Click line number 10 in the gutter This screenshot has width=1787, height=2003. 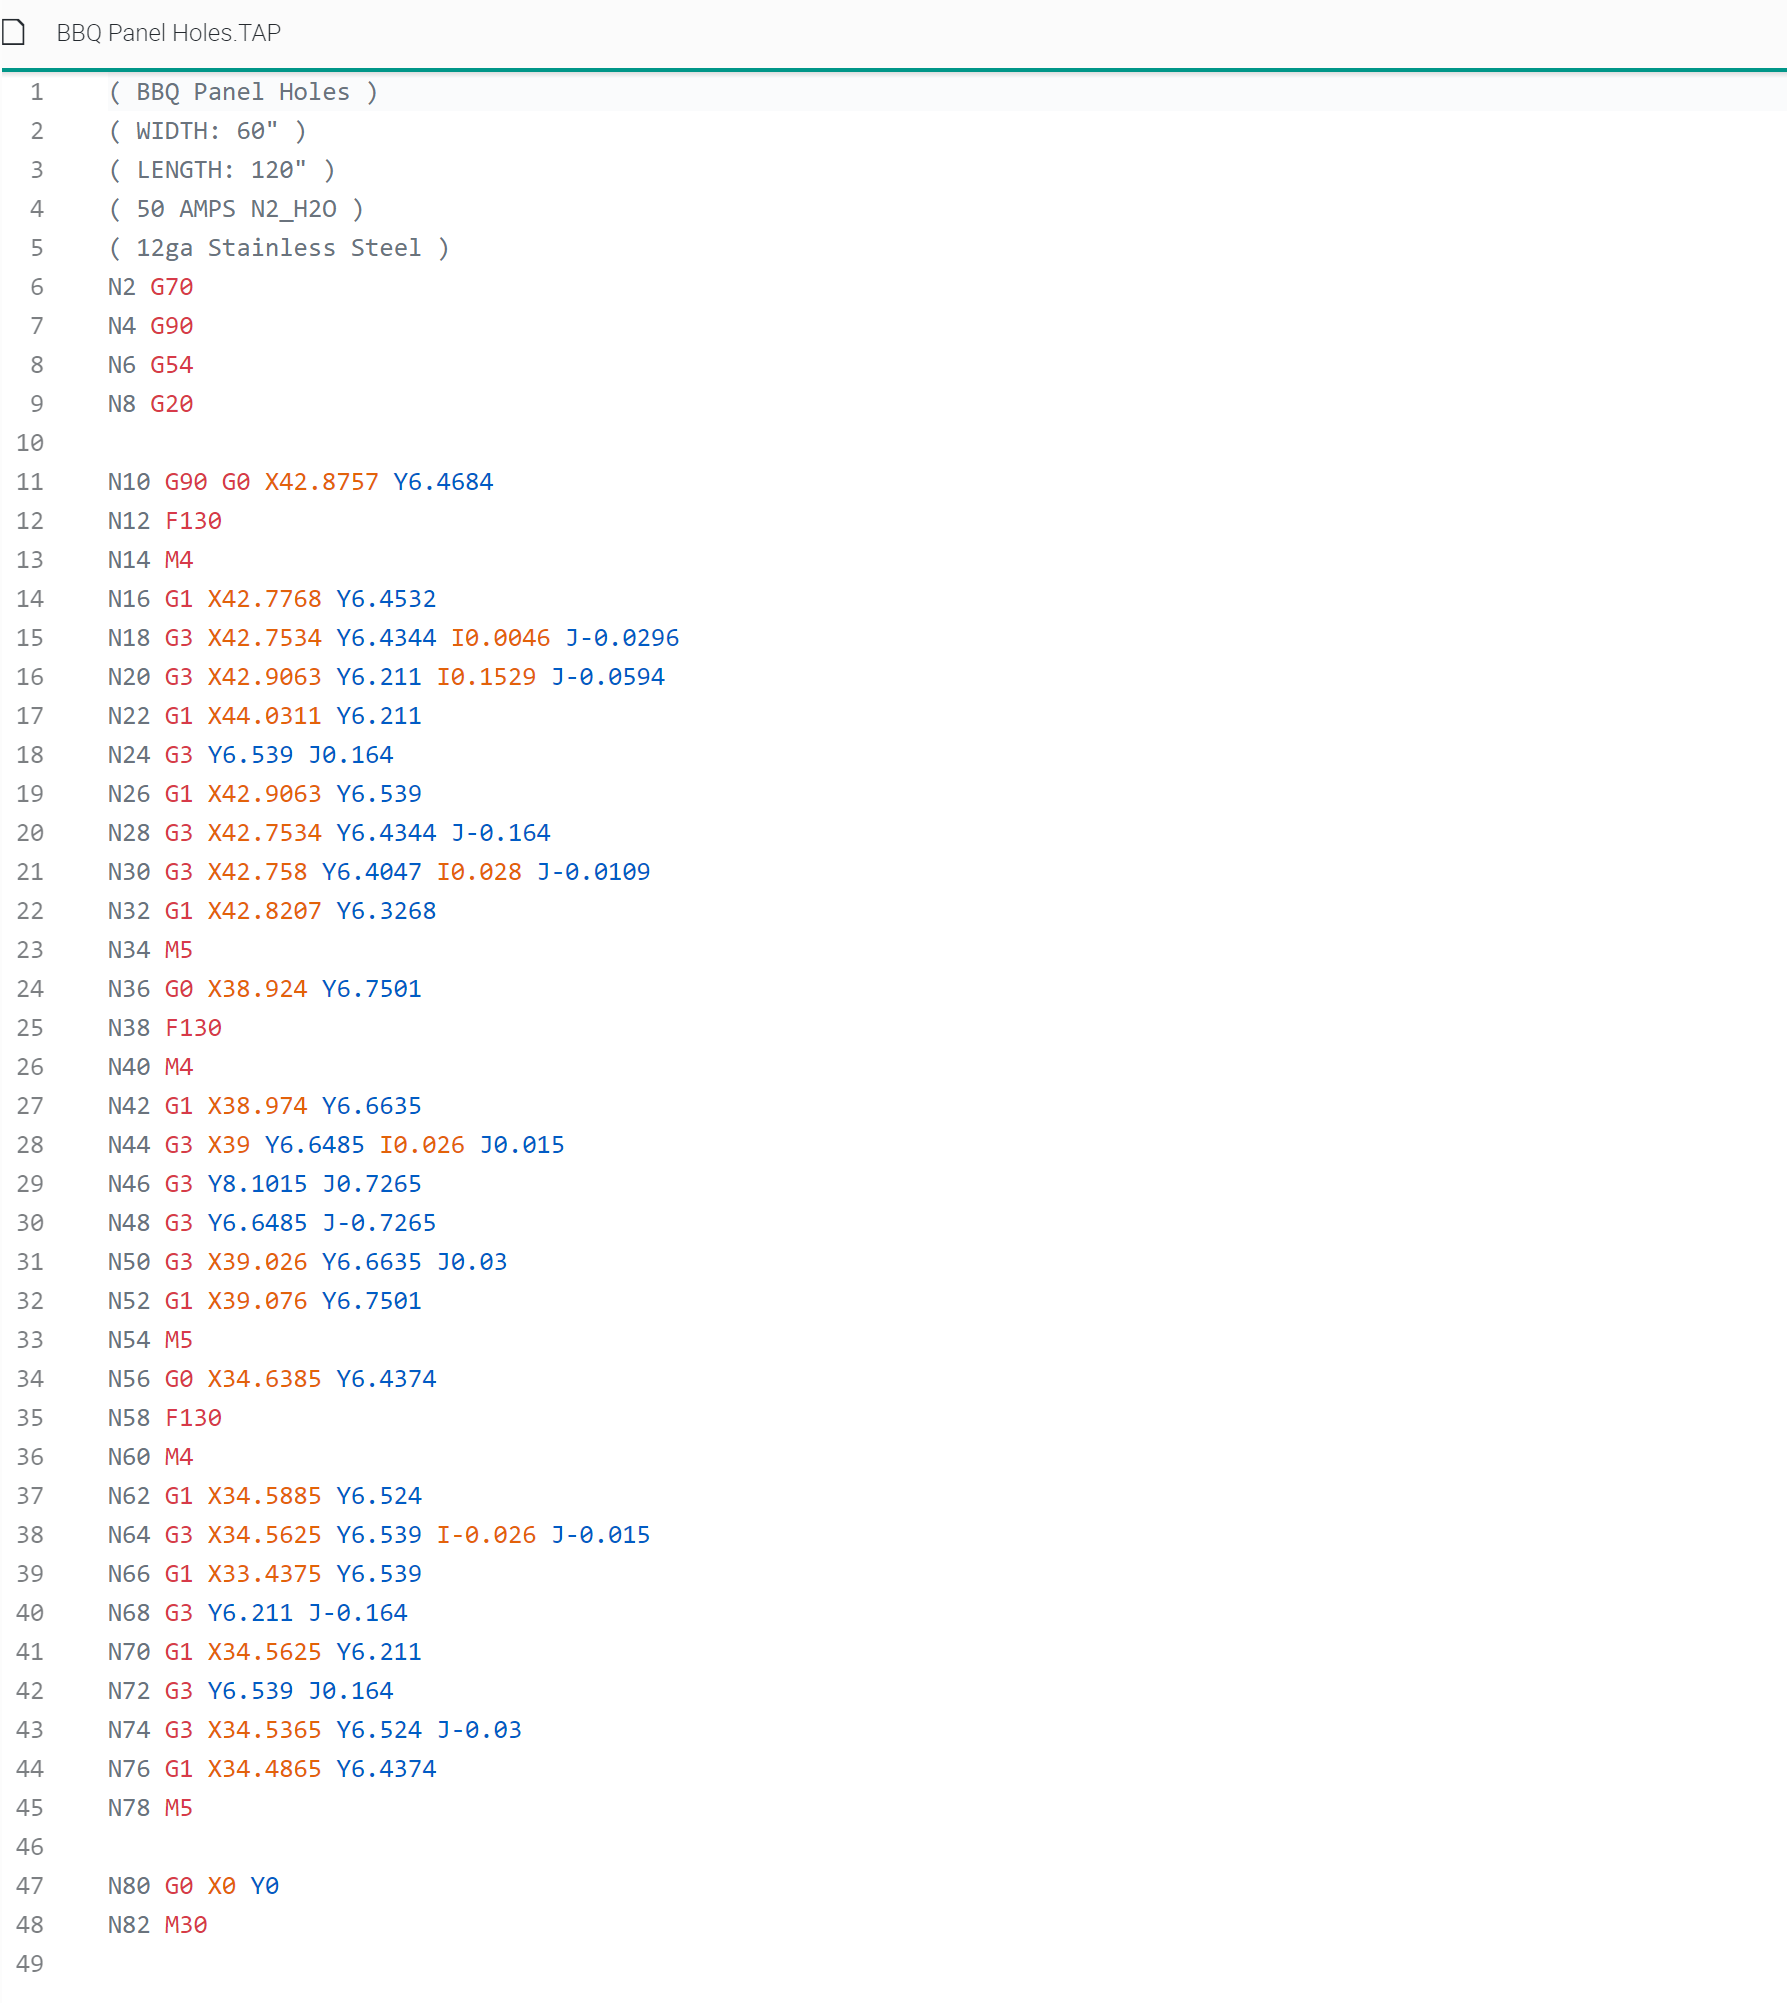(30, 443)
